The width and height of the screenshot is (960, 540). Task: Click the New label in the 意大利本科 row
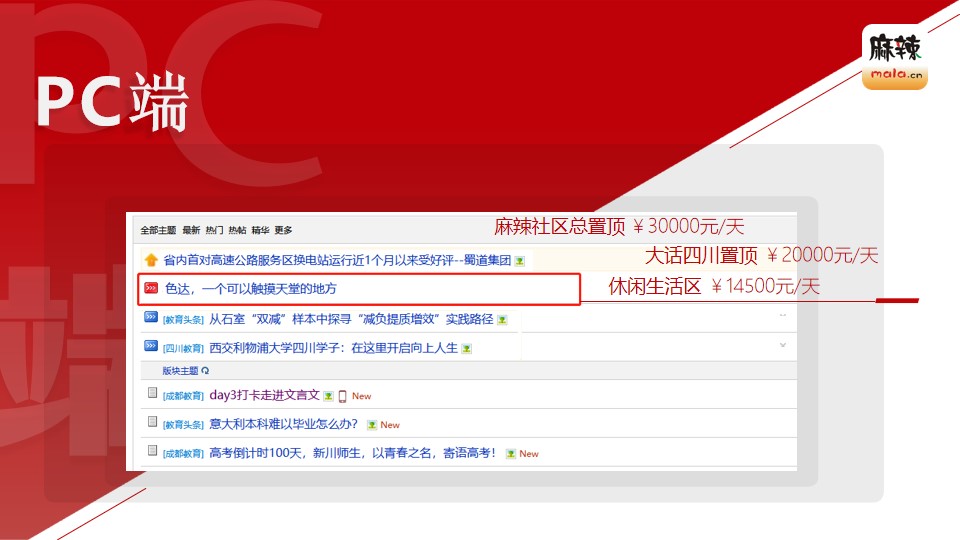(390, 425)
